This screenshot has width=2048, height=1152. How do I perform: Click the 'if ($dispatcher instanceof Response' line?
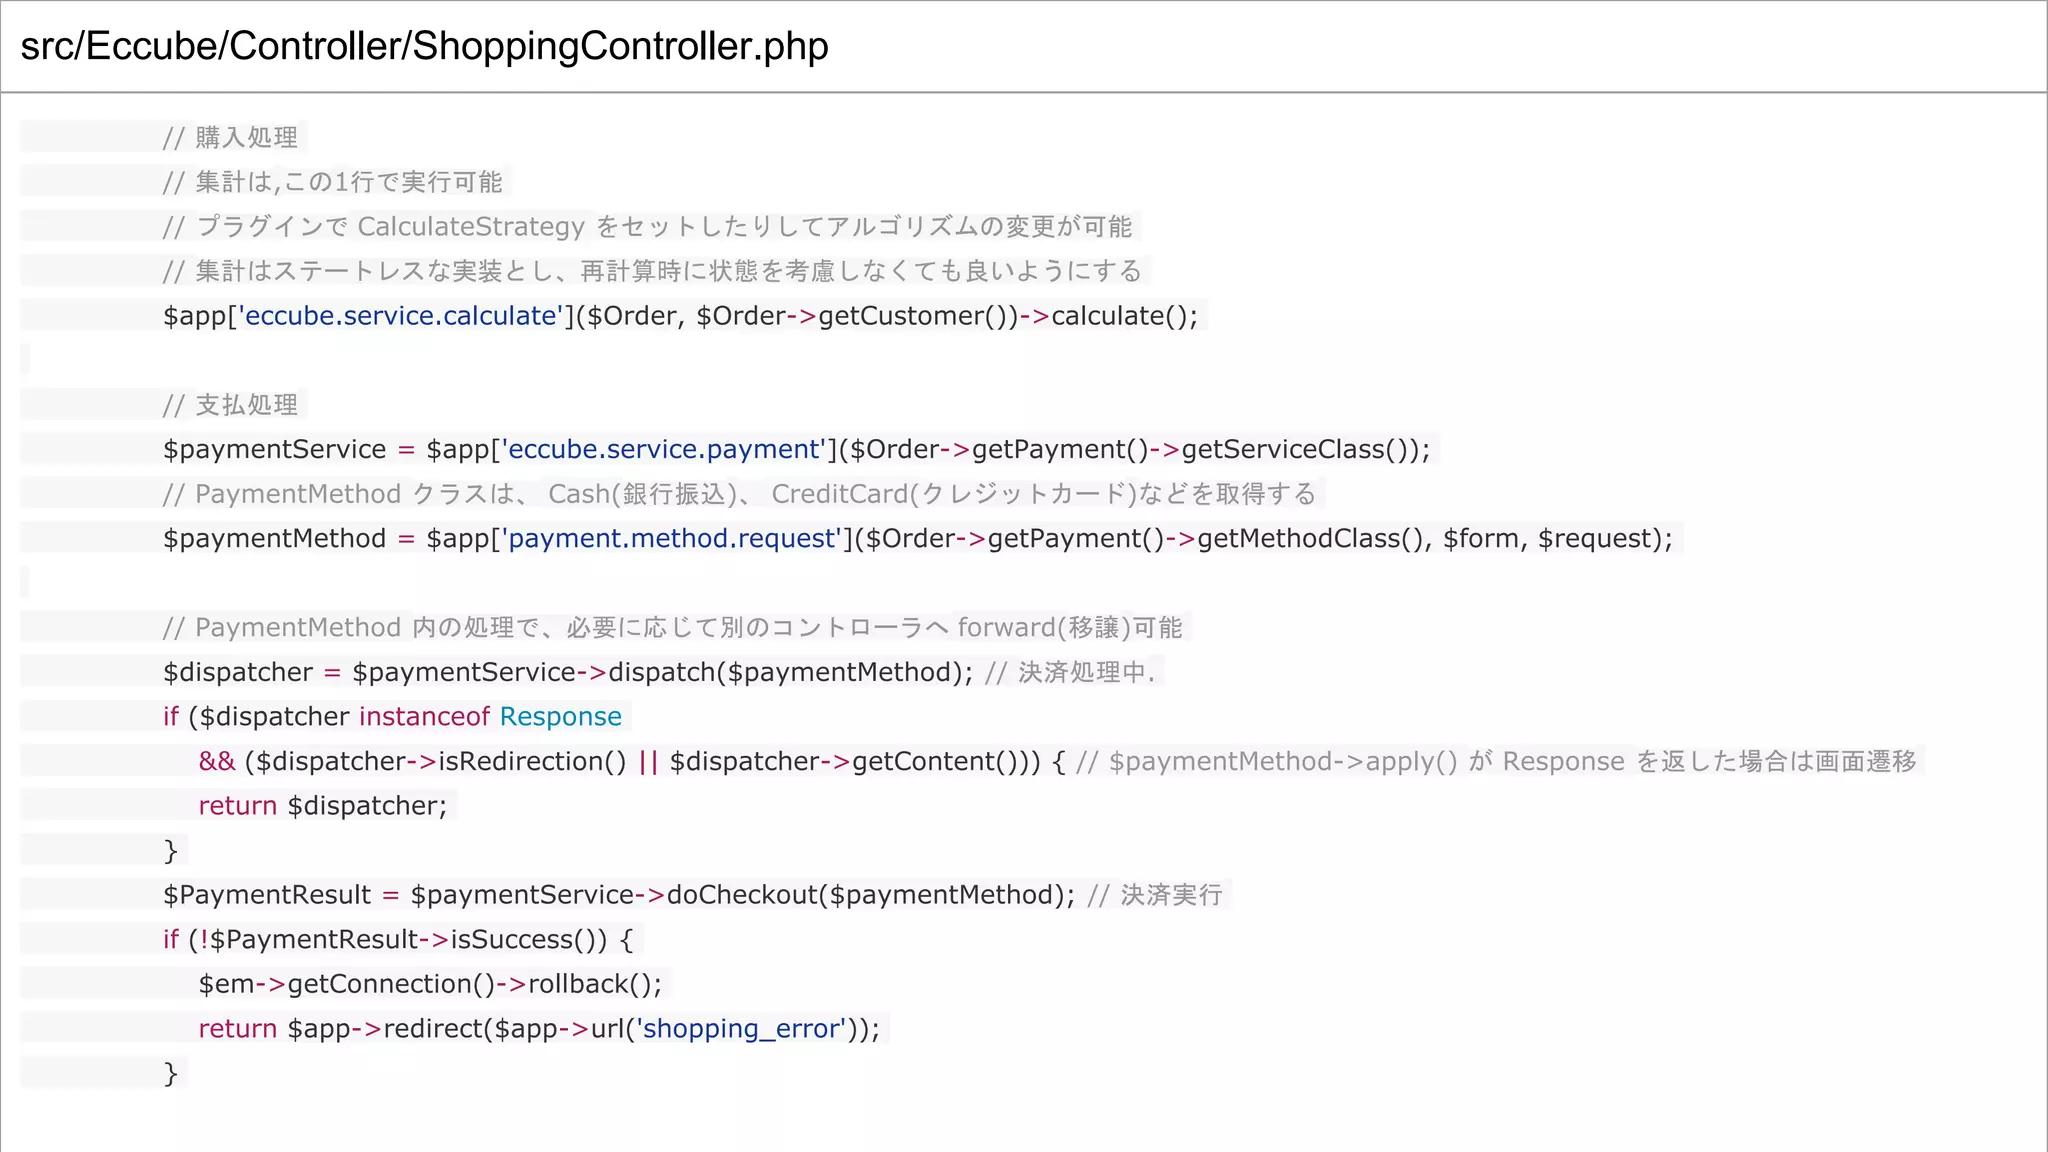point(392,717)
